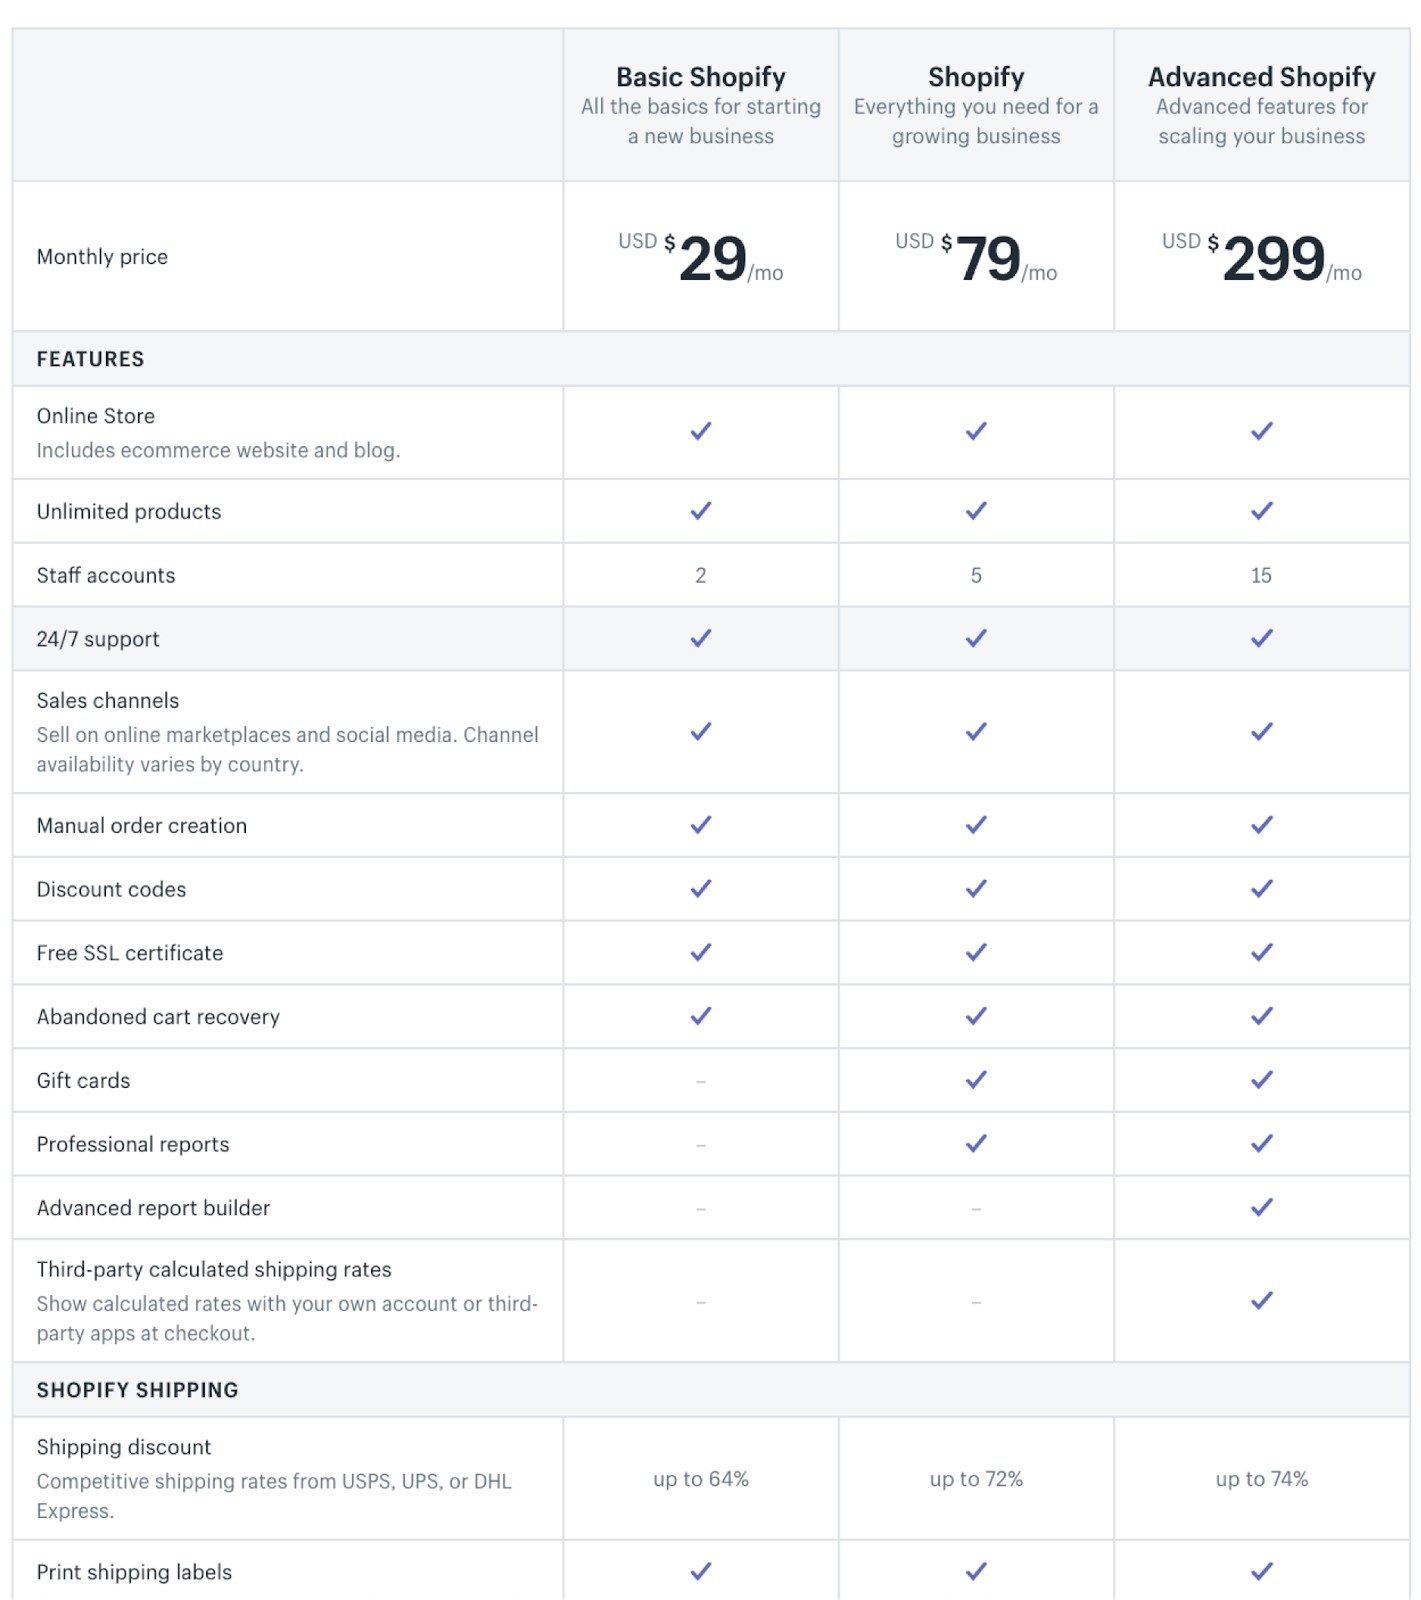Click the up to 72% shipping discount
The width and height of the screenshot is (1421, 1600).
point(976,1479)
